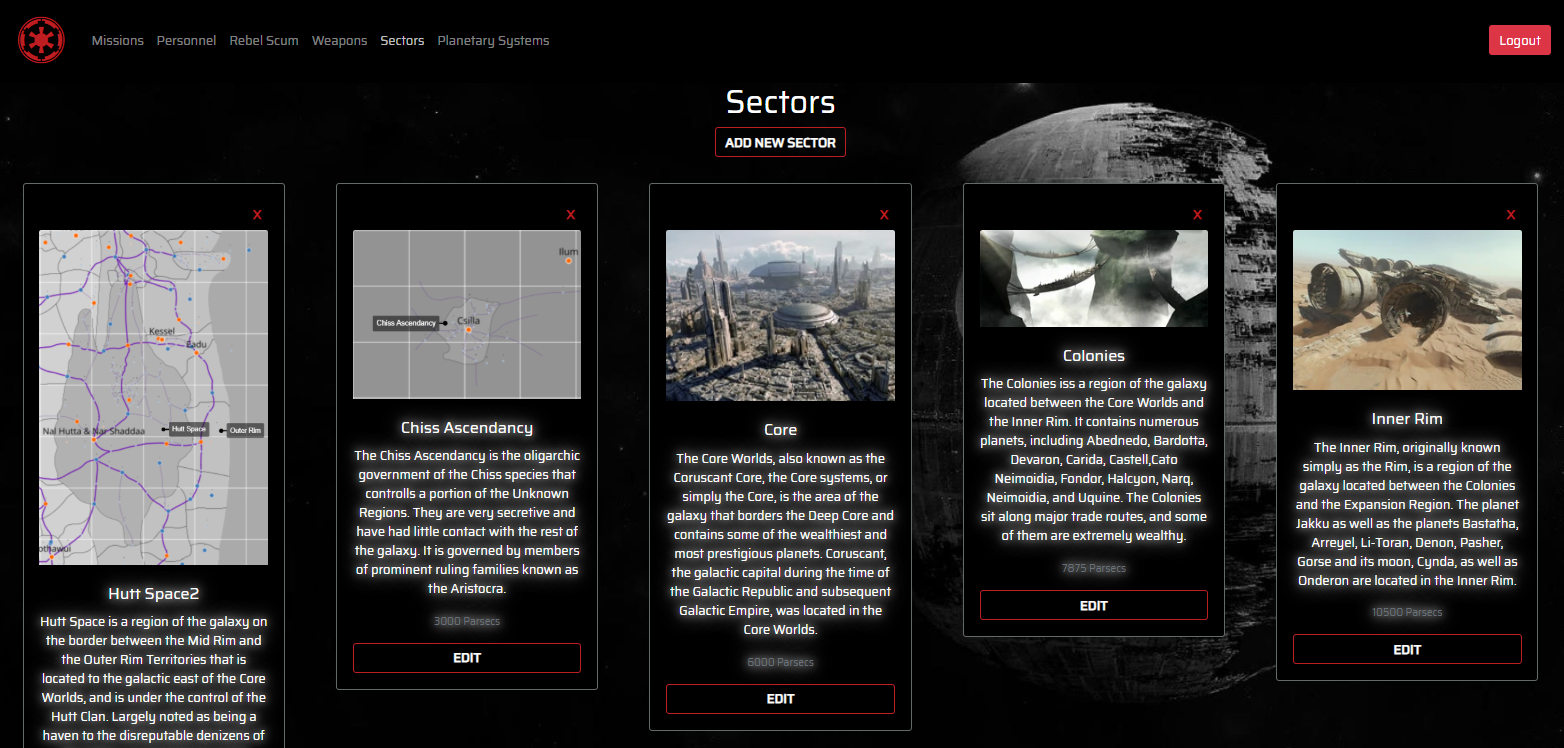Viewport: 1564px width, 748px height.
Task: Go to Personnel in navbar
Action: pos(186,41)
